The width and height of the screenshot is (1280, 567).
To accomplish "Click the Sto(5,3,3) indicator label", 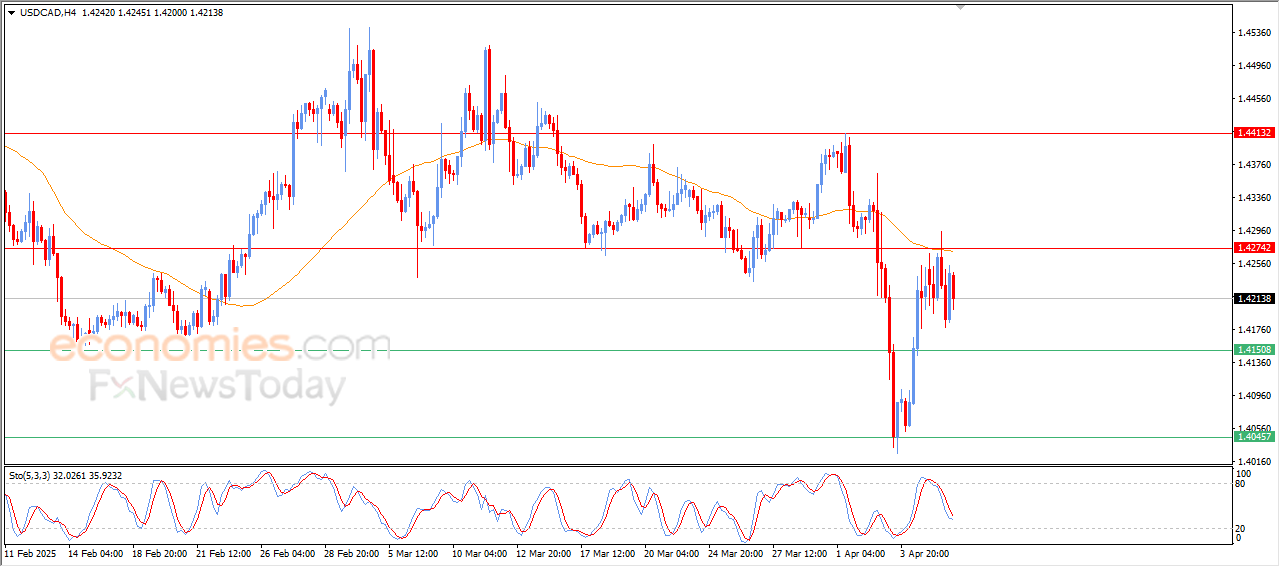I will point(32,476).
